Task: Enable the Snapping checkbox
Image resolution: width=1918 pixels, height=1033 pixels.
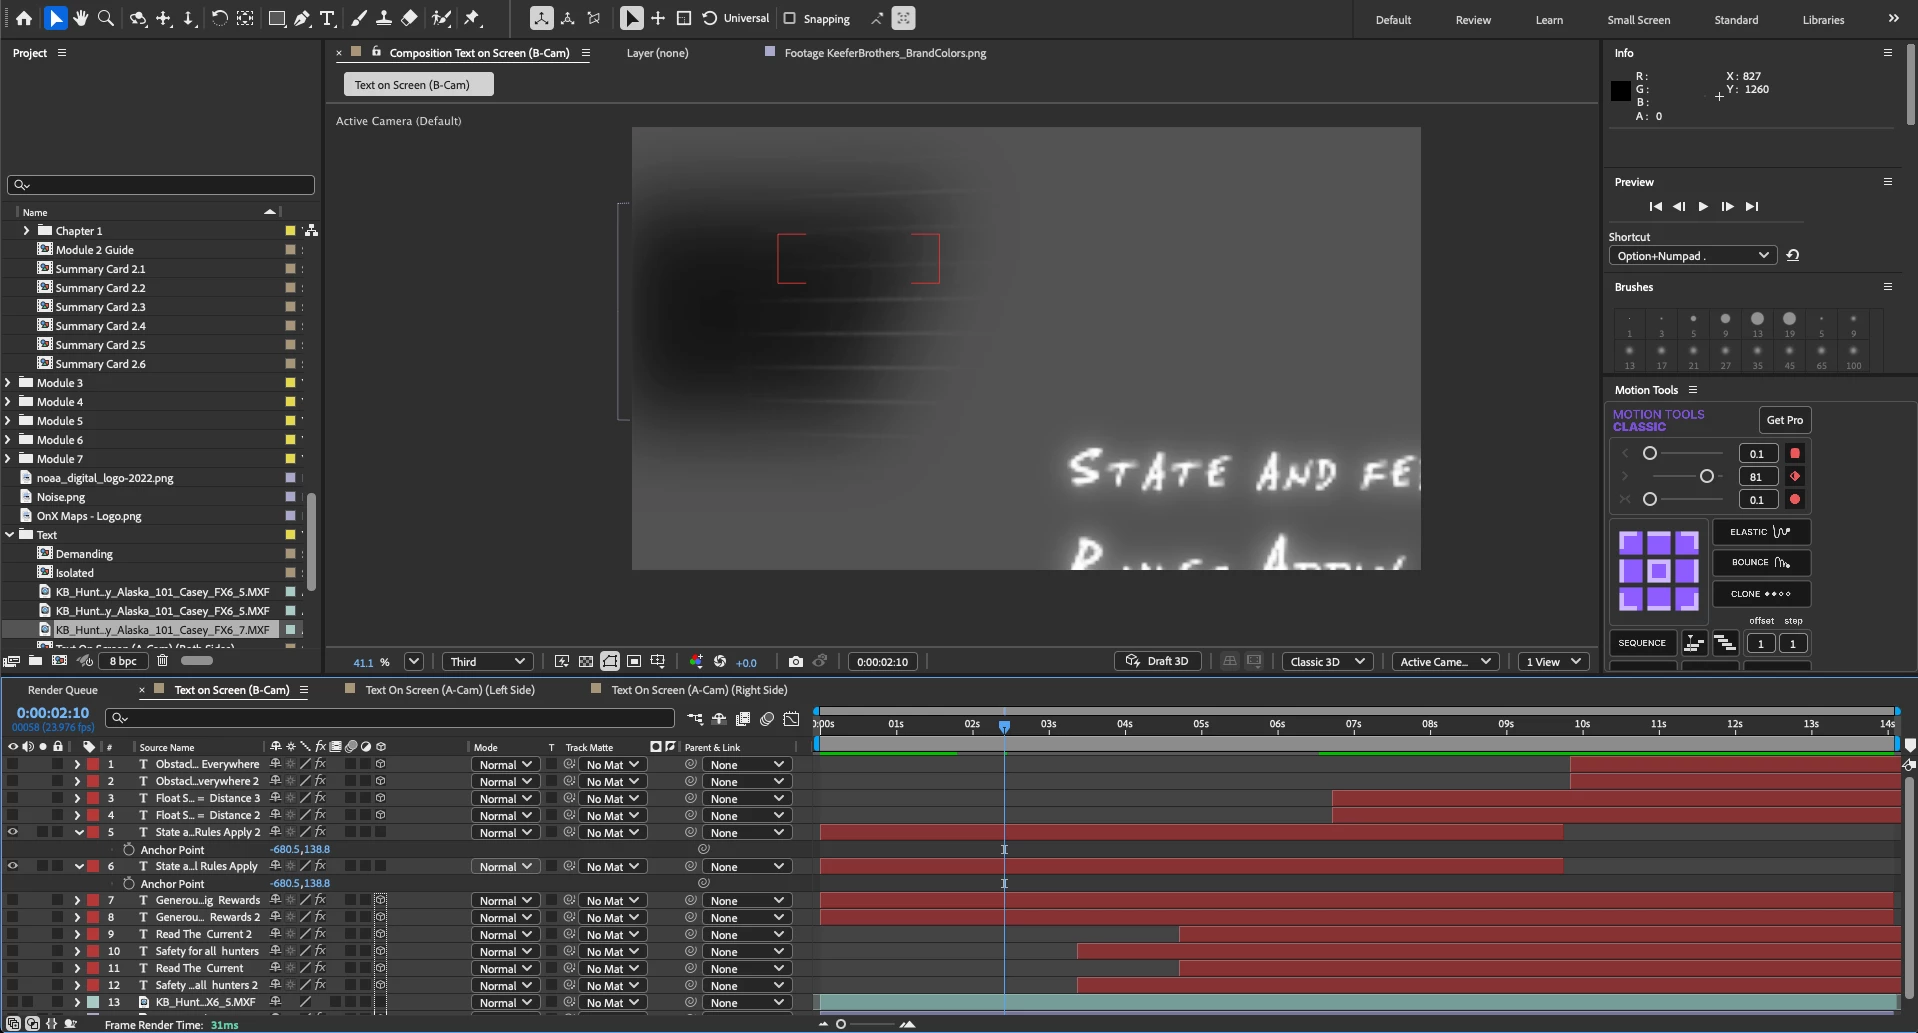Action: tap(790, 18)
